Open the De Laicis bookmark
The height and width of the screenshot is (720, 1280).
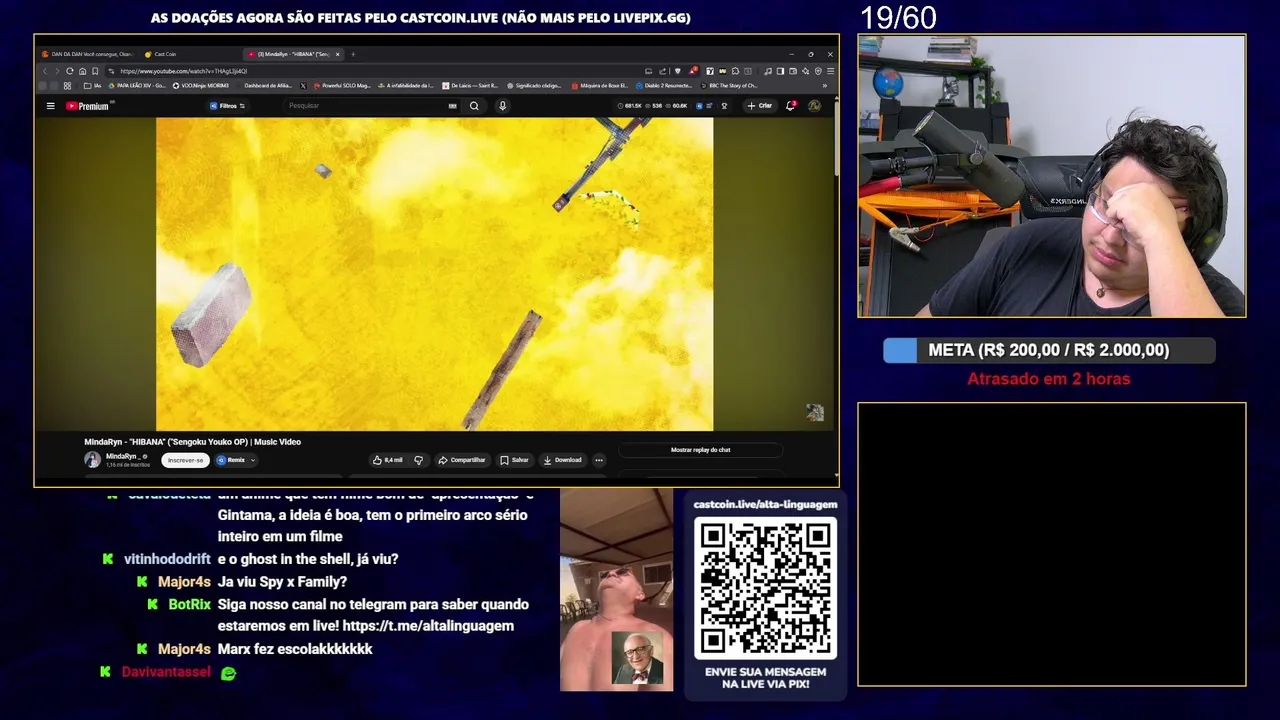pyautogui.click(x=469, y=85)
